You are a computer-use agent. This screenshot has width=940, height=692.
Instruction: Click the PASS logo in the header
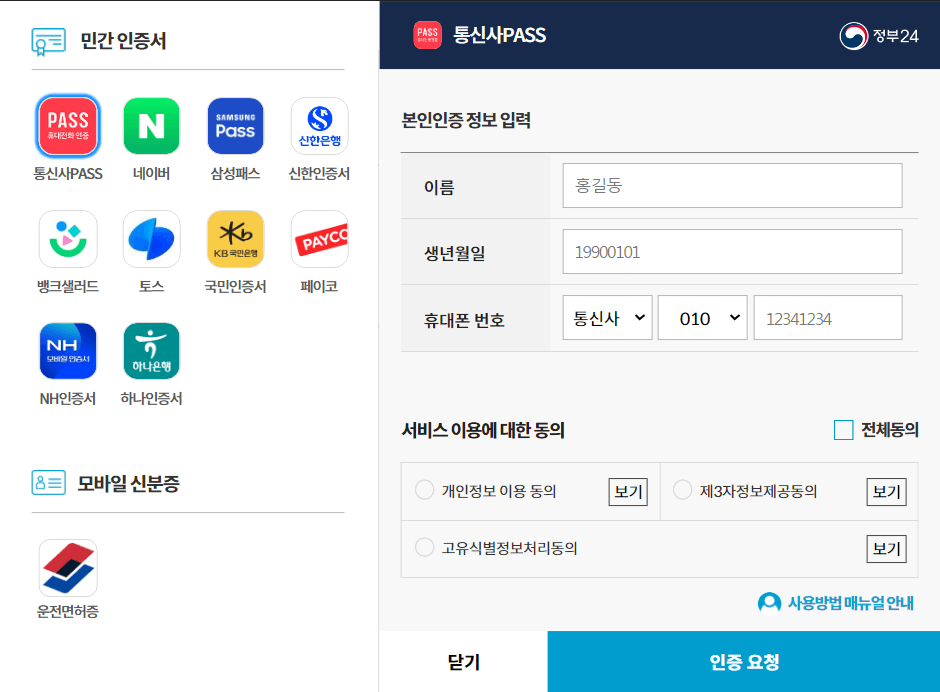click(427, 35)
